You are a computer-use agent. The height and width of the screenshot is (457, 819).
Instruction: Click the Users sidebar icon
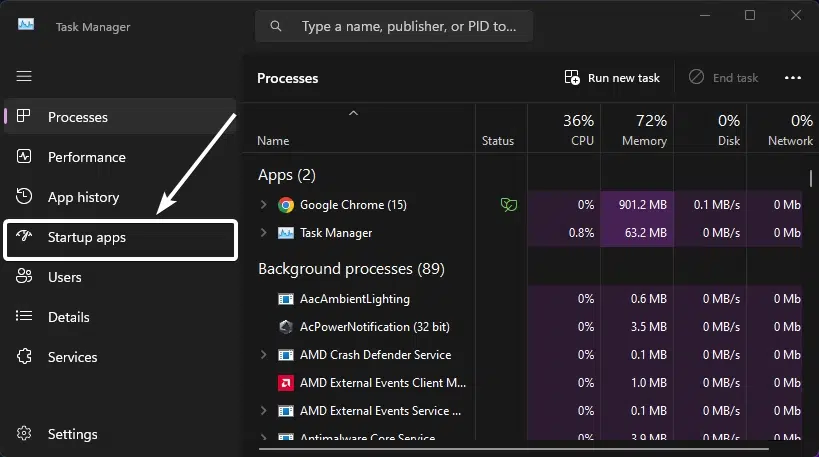coord(24,276)
